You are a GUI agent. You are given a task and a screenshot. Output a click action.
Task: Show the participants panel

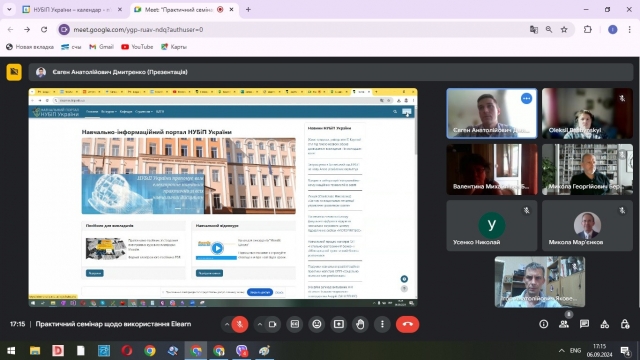564,324
